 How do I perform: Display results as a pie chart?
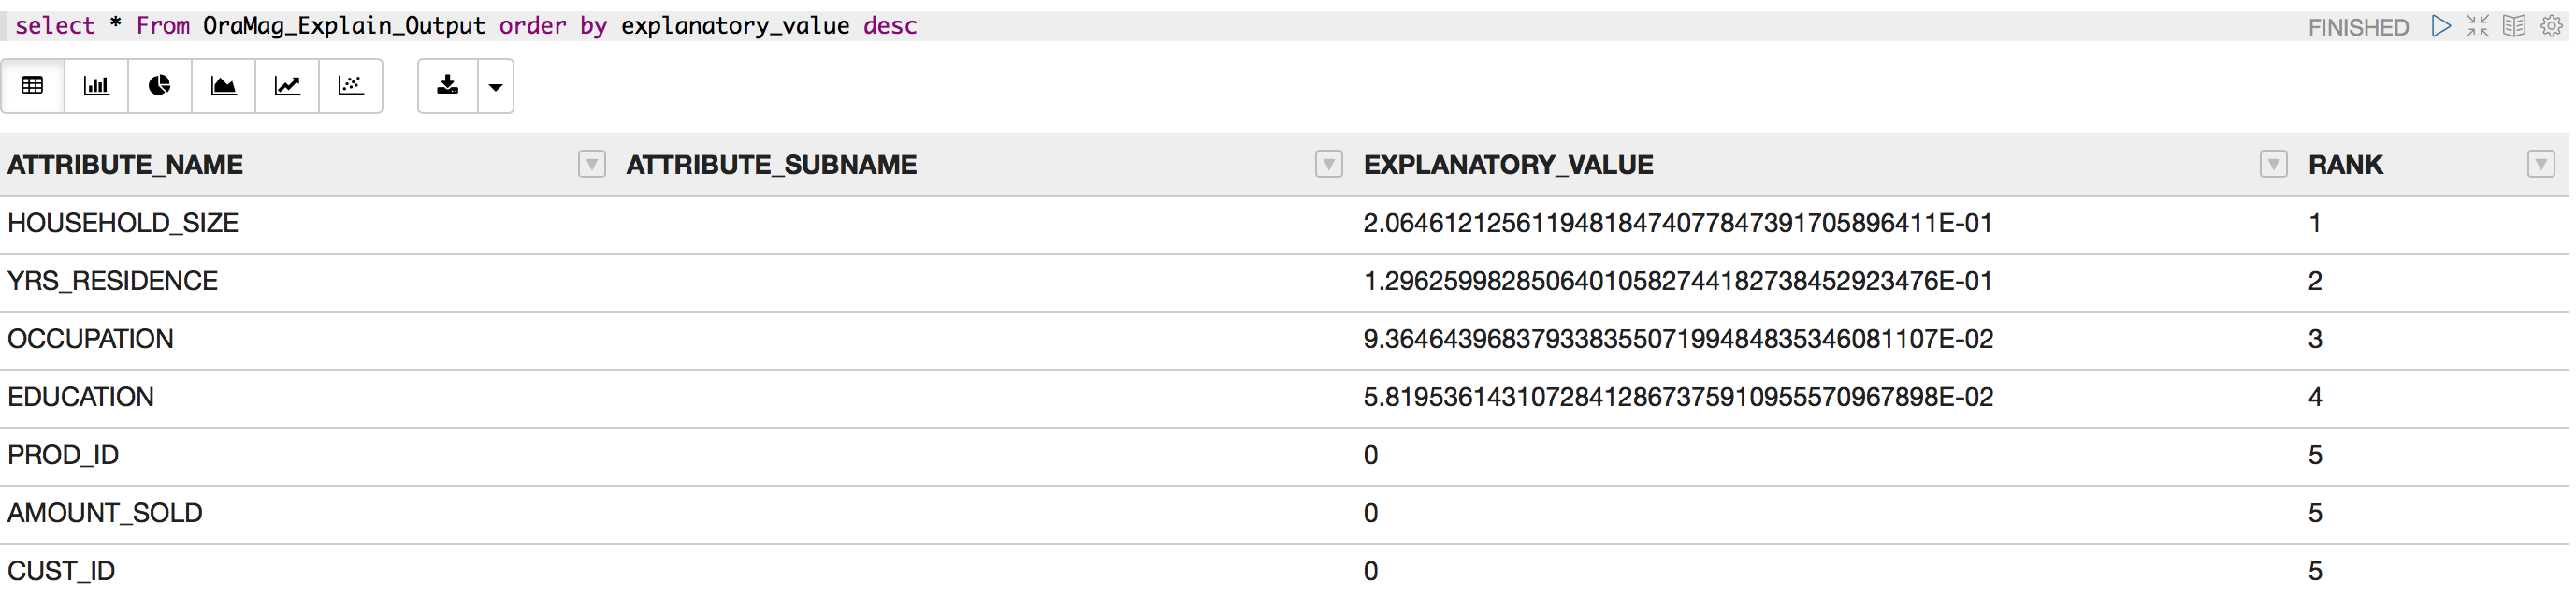(160, 86)
